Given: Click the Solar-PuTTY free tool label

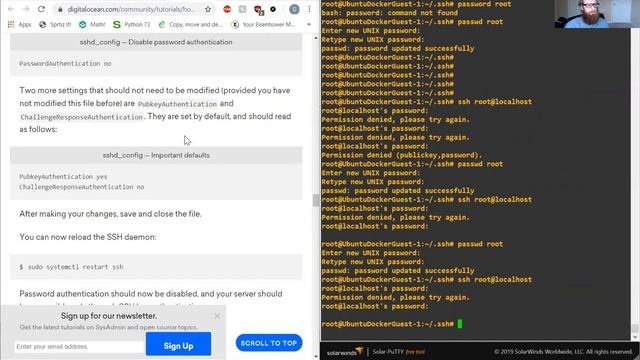Looking at the screenshot, I should pyautogui.click(x=399, y=351).
